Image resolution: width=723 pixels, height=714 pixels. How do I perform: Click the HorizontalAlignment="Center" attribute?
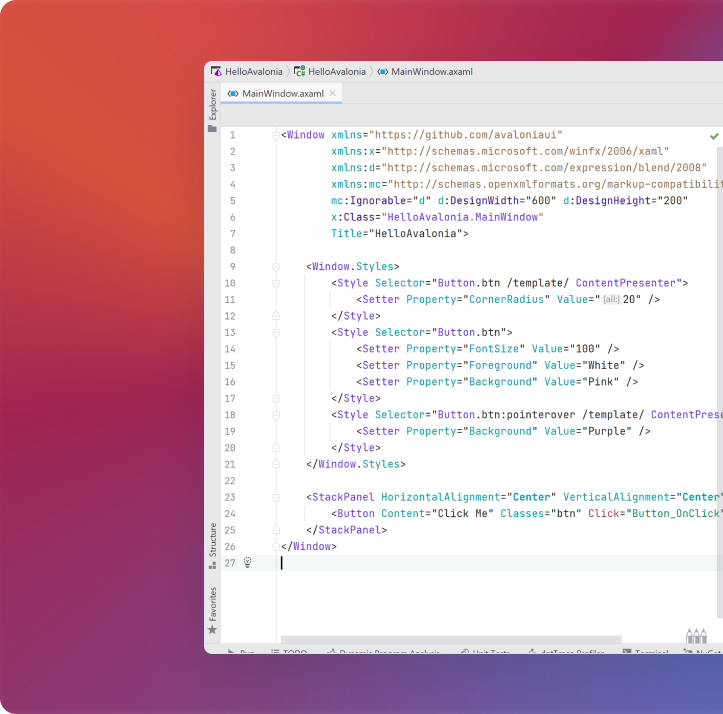click(468, 497)
